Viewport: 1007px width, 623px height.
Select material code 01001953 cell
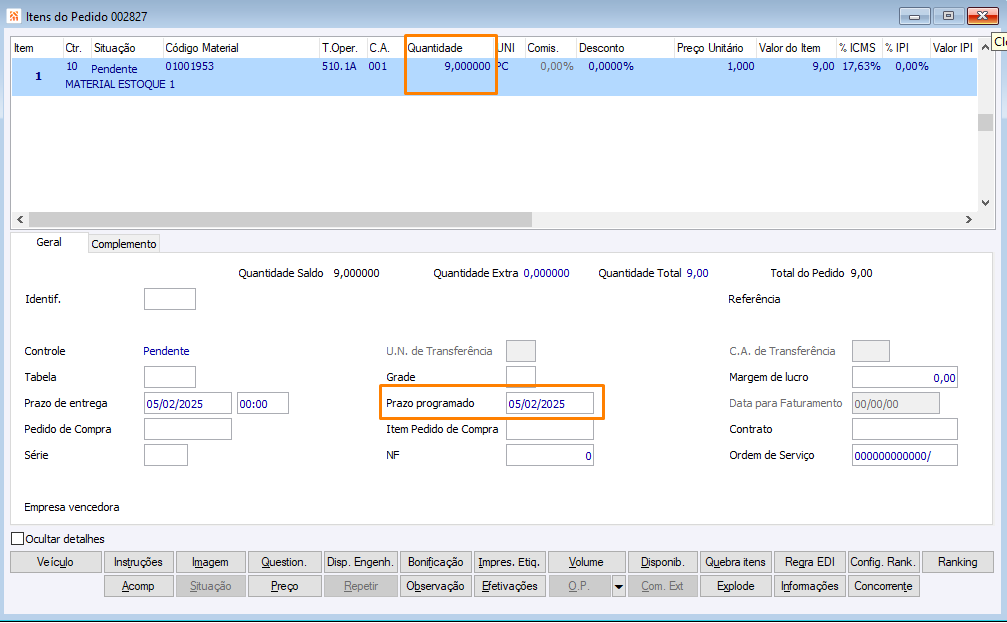(x=189, y=66)
